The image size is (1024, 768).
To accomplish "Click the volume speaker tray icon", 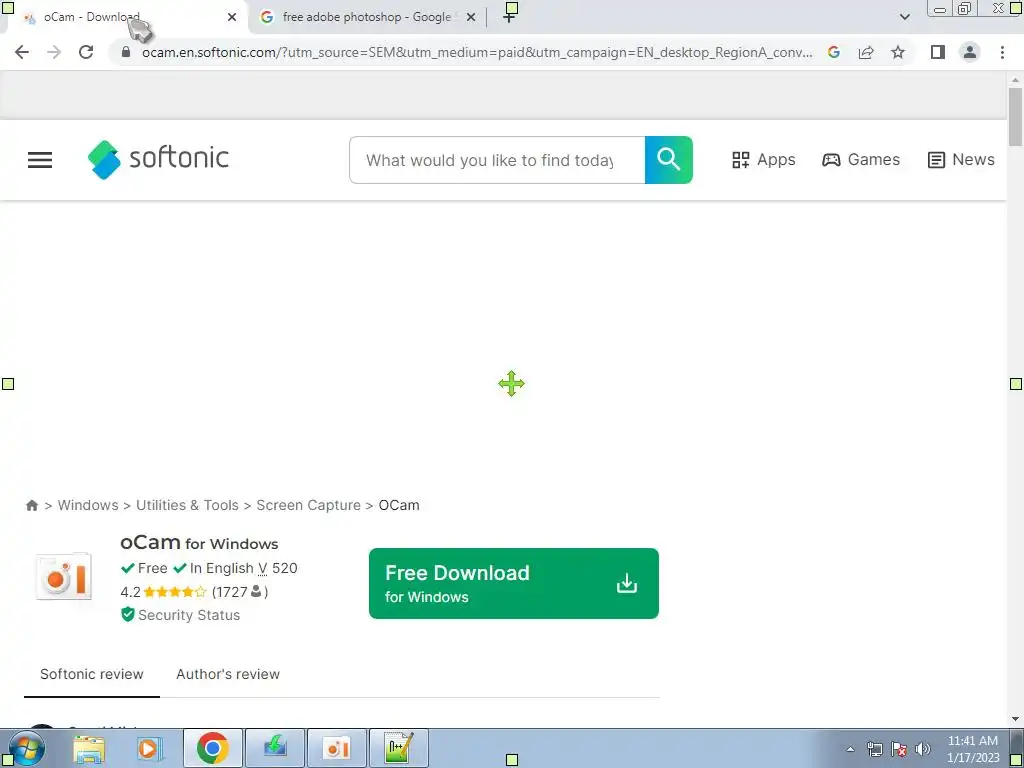I will click(x=923, y=749).
